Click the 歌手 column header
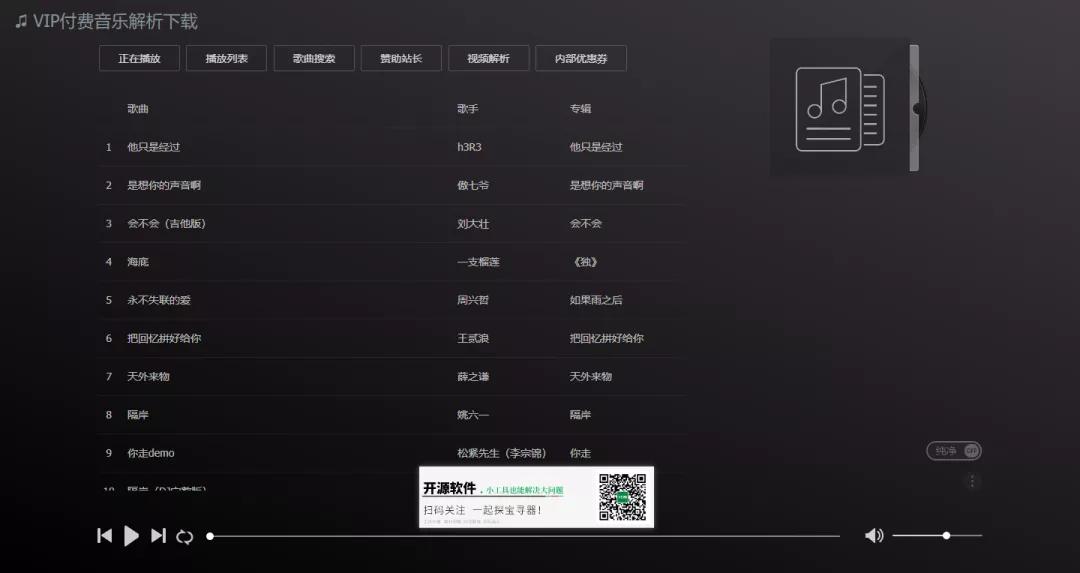1080x573 pixels. tap(468, 108)
